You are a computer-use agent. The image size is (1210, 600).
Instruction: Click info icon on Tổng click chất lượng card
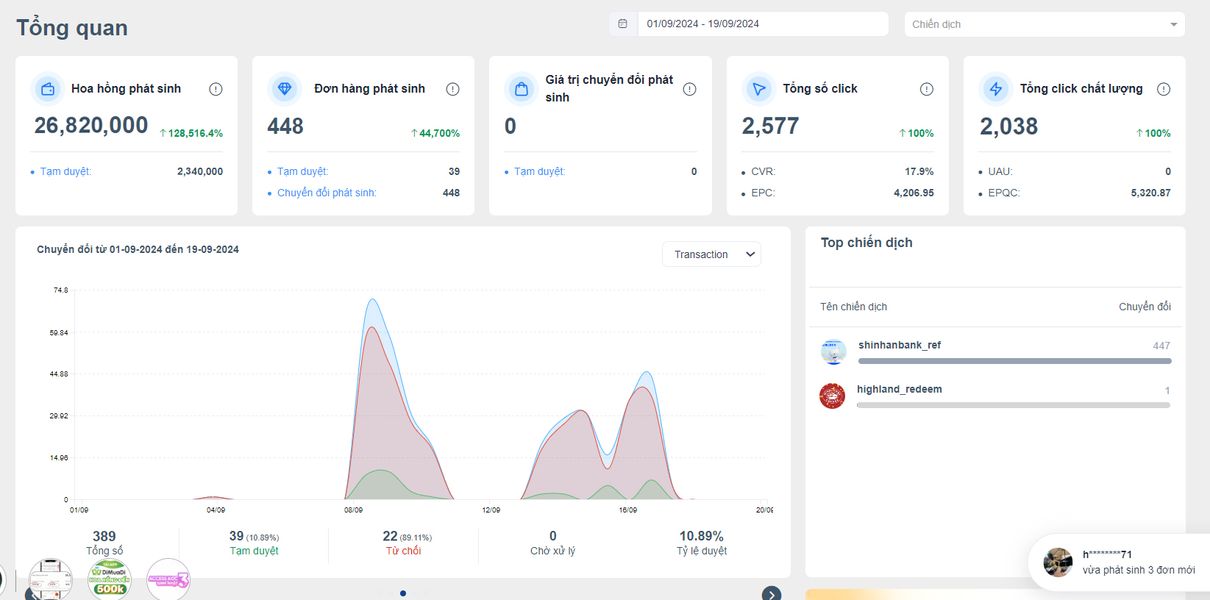1163,89
